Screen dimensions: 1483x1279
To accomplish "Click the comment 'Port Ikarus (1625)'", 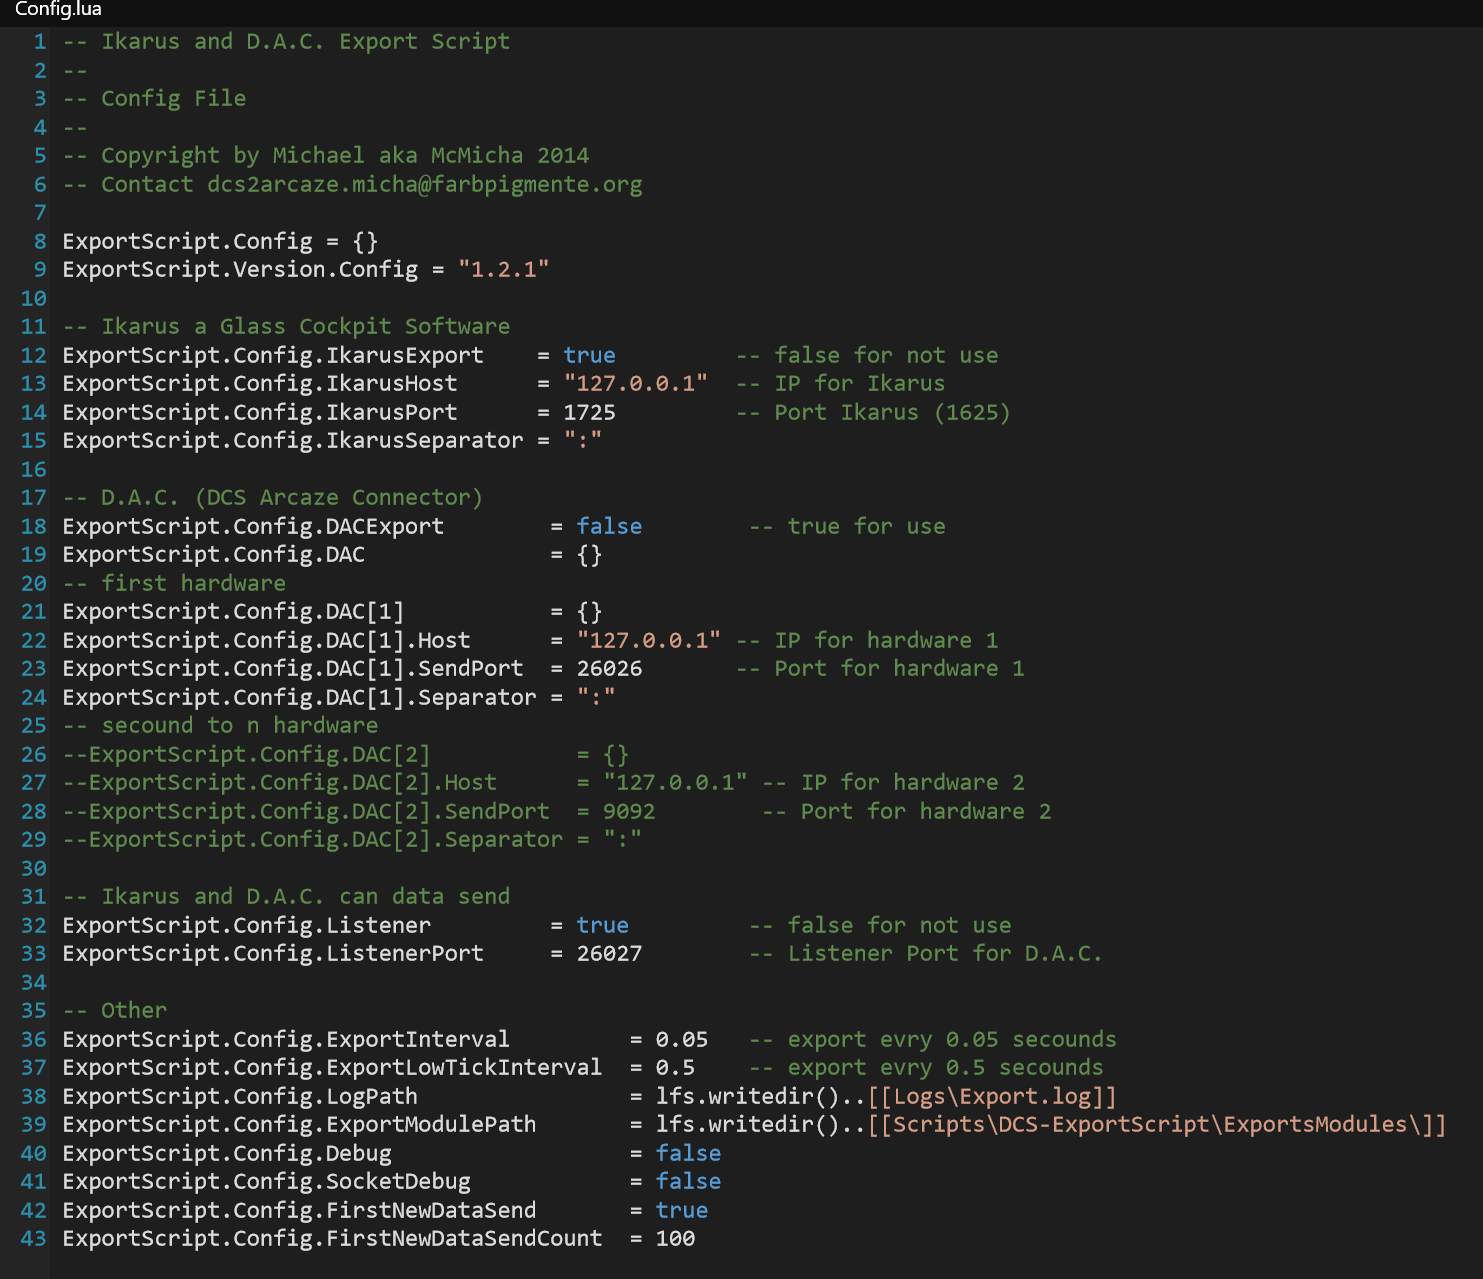I will click(892, 413).
